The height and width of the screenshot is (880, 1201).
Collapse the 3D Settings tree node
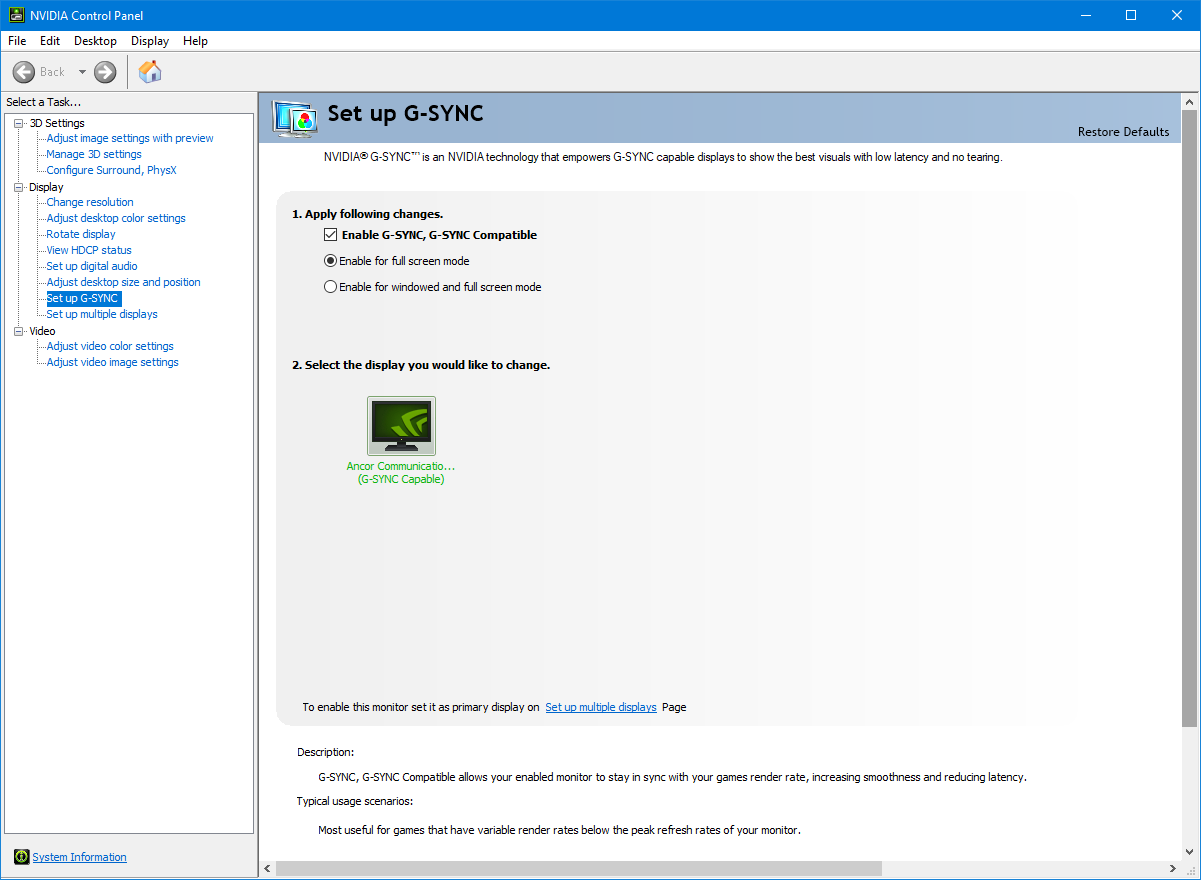click(x=18, y=123)
